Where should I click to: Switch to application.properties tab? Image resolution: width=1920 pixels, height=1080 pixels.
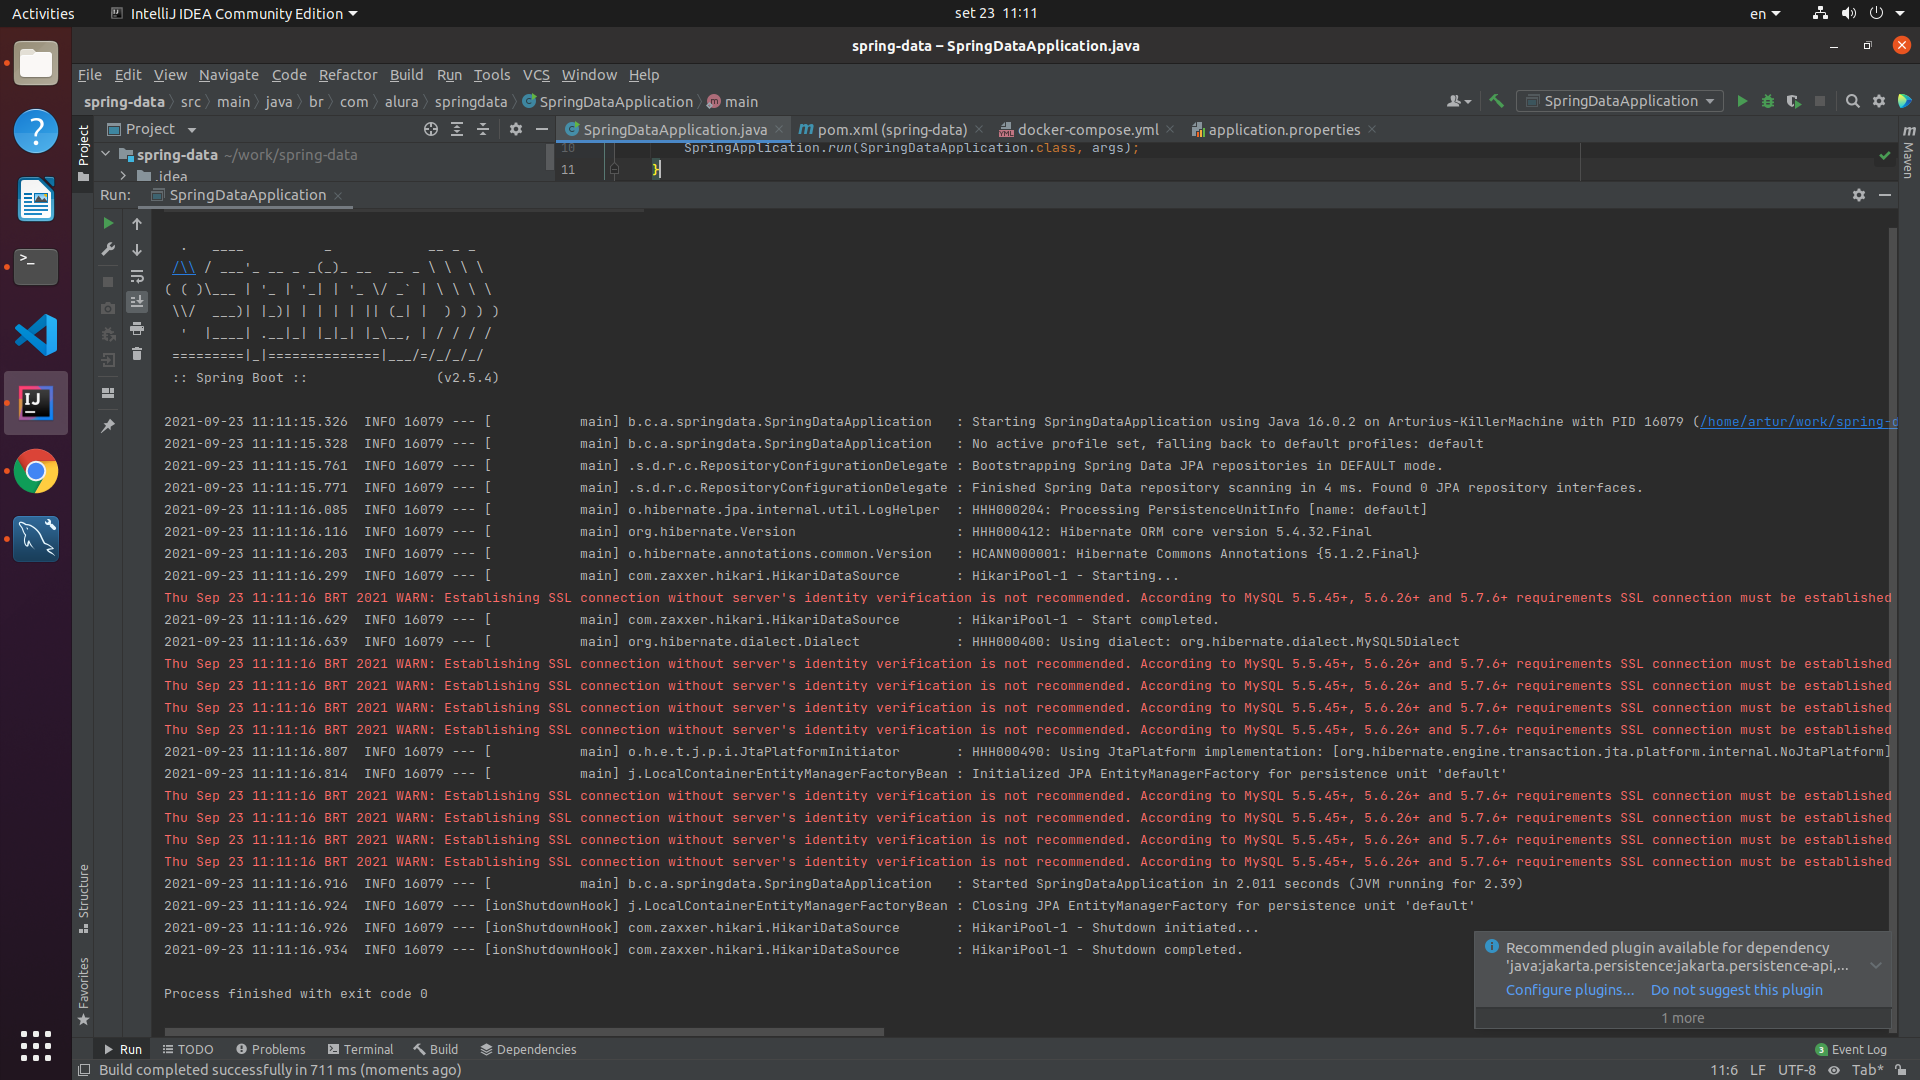tap(1284, 129)
